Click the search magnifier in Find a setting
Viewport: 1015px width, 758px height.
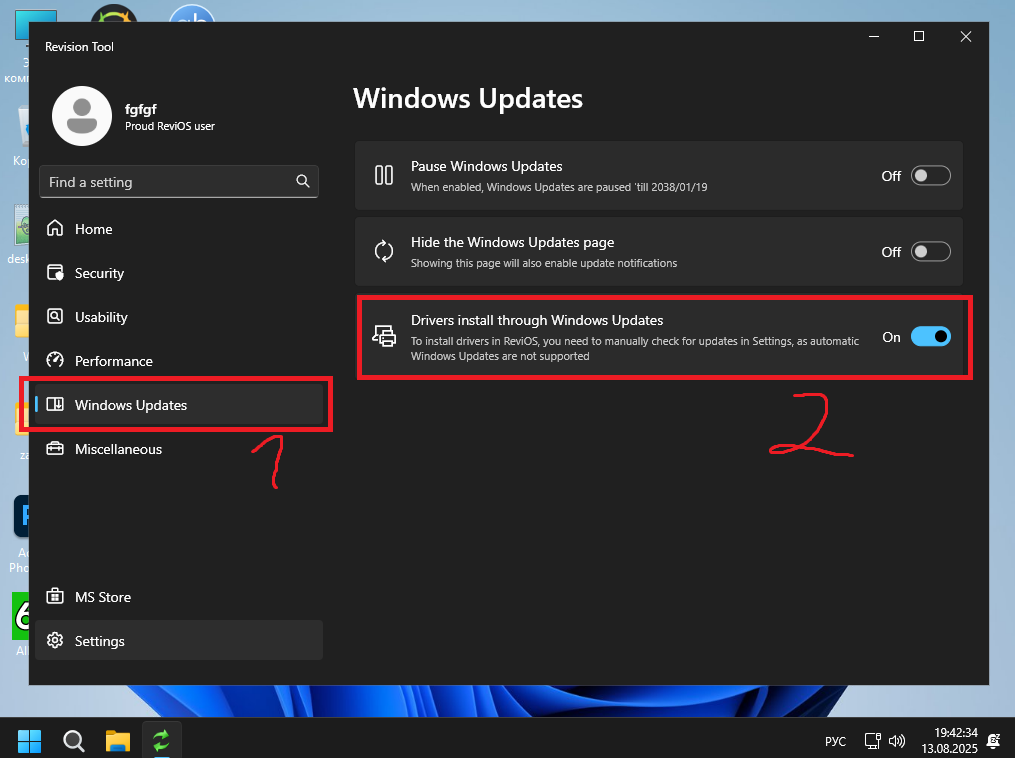click(x=302, y=181)
